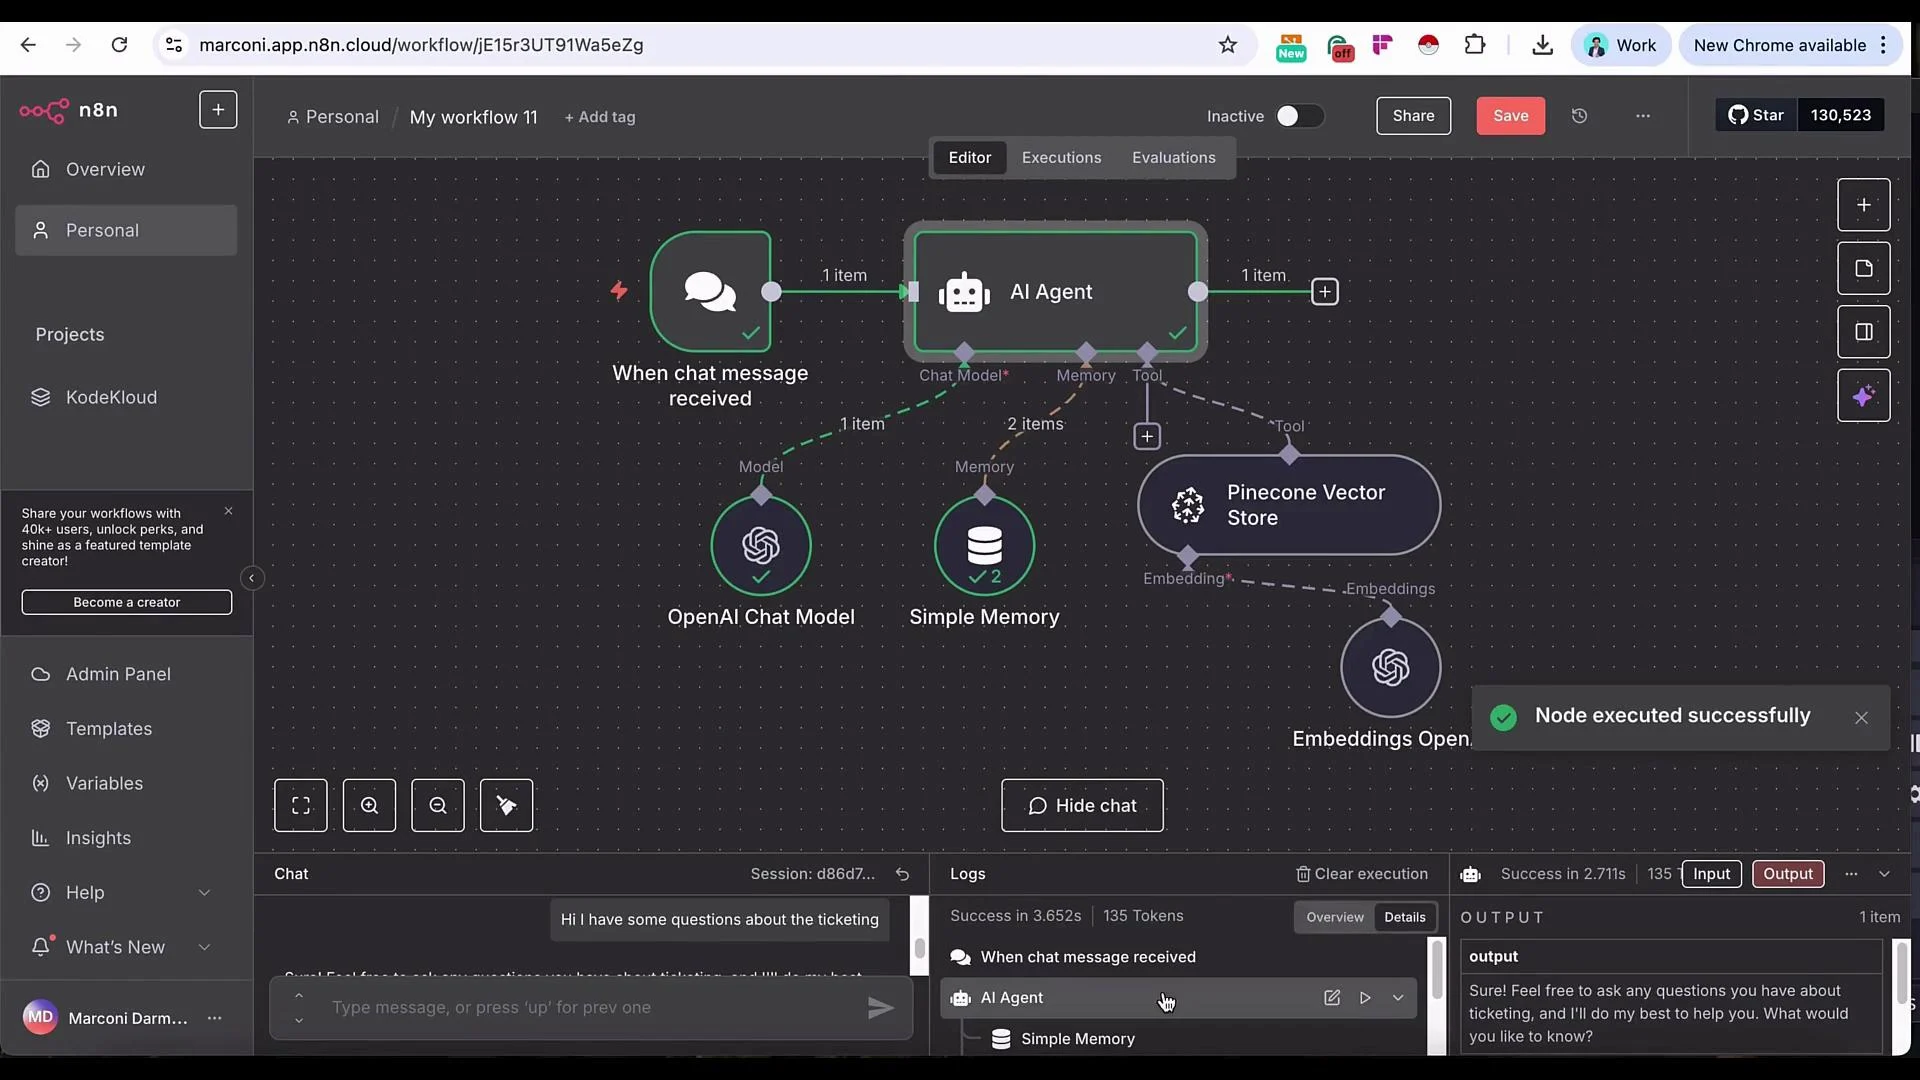Click next message down arrow
1920x1080 pixels.
pyautogui.click(x=298, y=1020)
